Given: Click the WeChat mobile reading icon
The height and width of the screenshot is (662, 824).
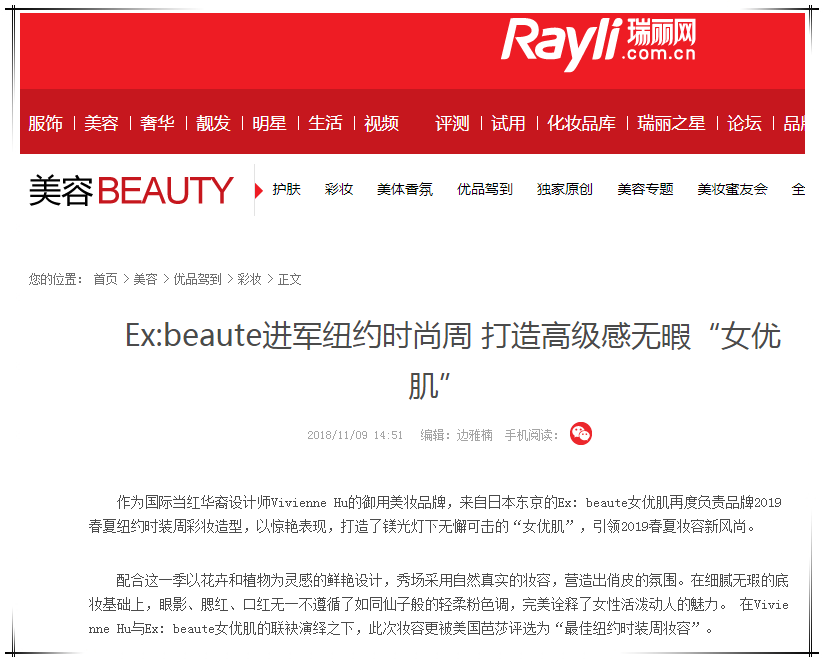Looking at the screenshot, I should 581,434.
